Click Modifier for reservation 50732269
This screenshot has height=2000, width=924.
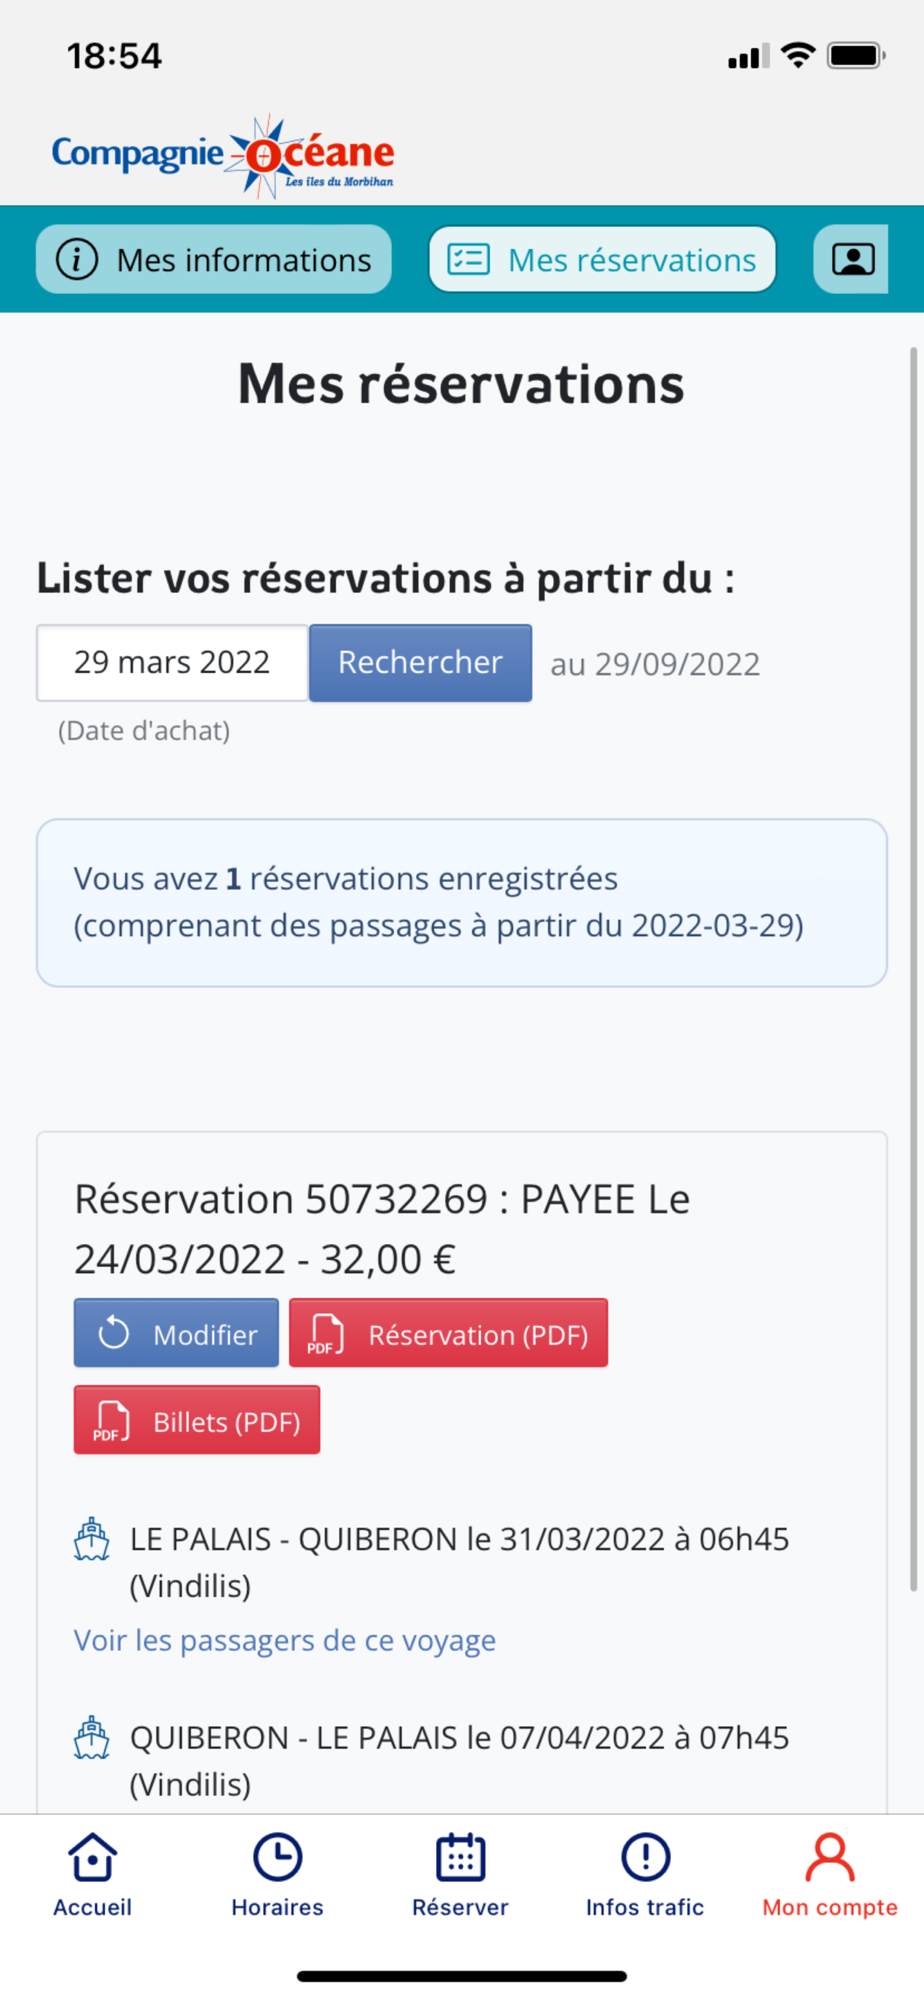coord(176,1333)
